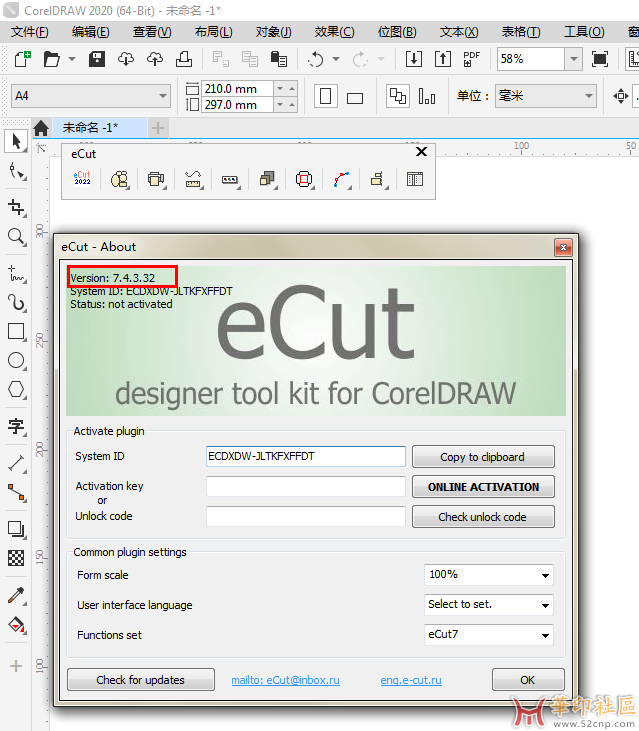Click OK in eCut About dialog

click(528, 680)
